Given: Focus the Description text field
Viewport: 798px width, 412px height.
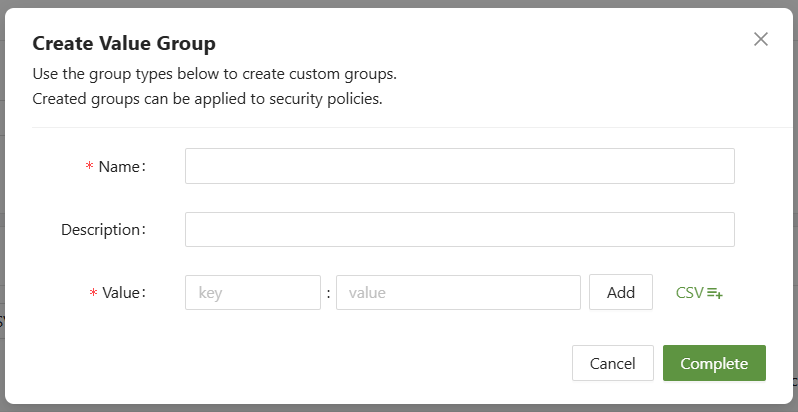Looking at the screenshot, I should coord(459,229).
